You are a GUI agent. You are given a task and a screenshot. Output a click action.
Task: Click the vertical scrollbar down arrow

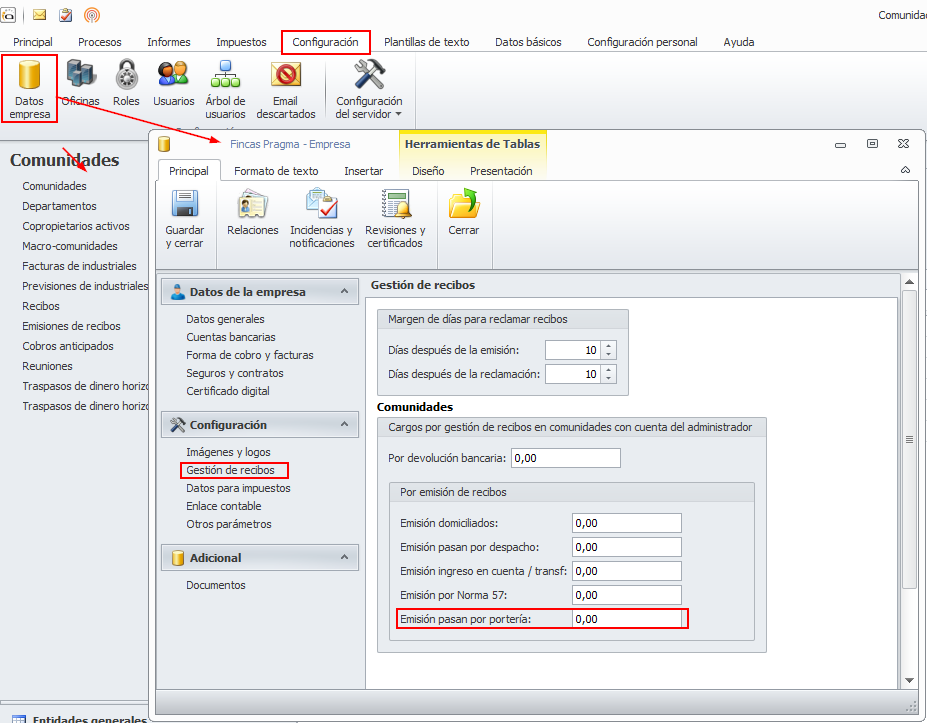tap(909, 680)
